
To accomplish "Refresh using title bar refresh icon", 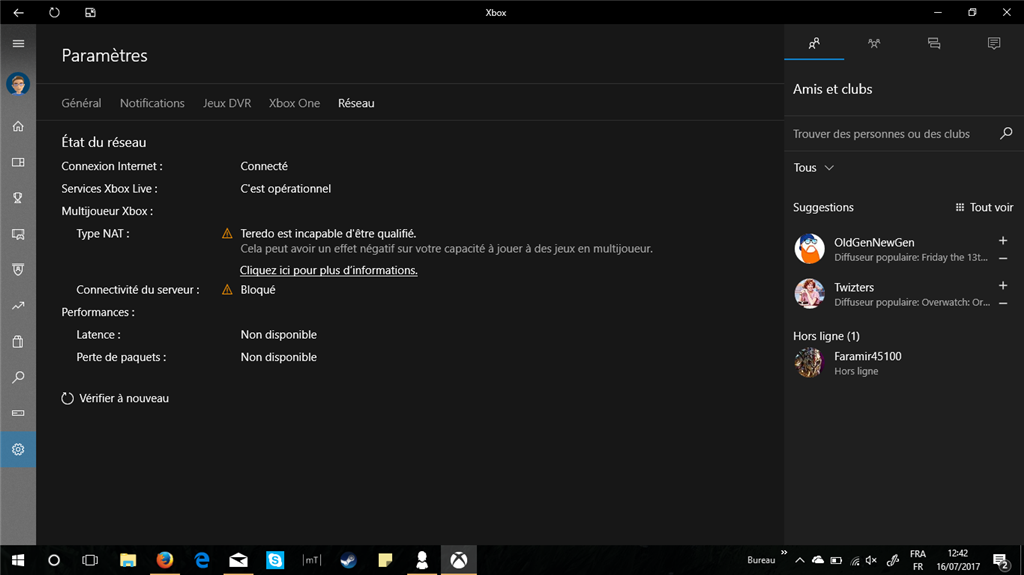I will (x=54, y=12).
